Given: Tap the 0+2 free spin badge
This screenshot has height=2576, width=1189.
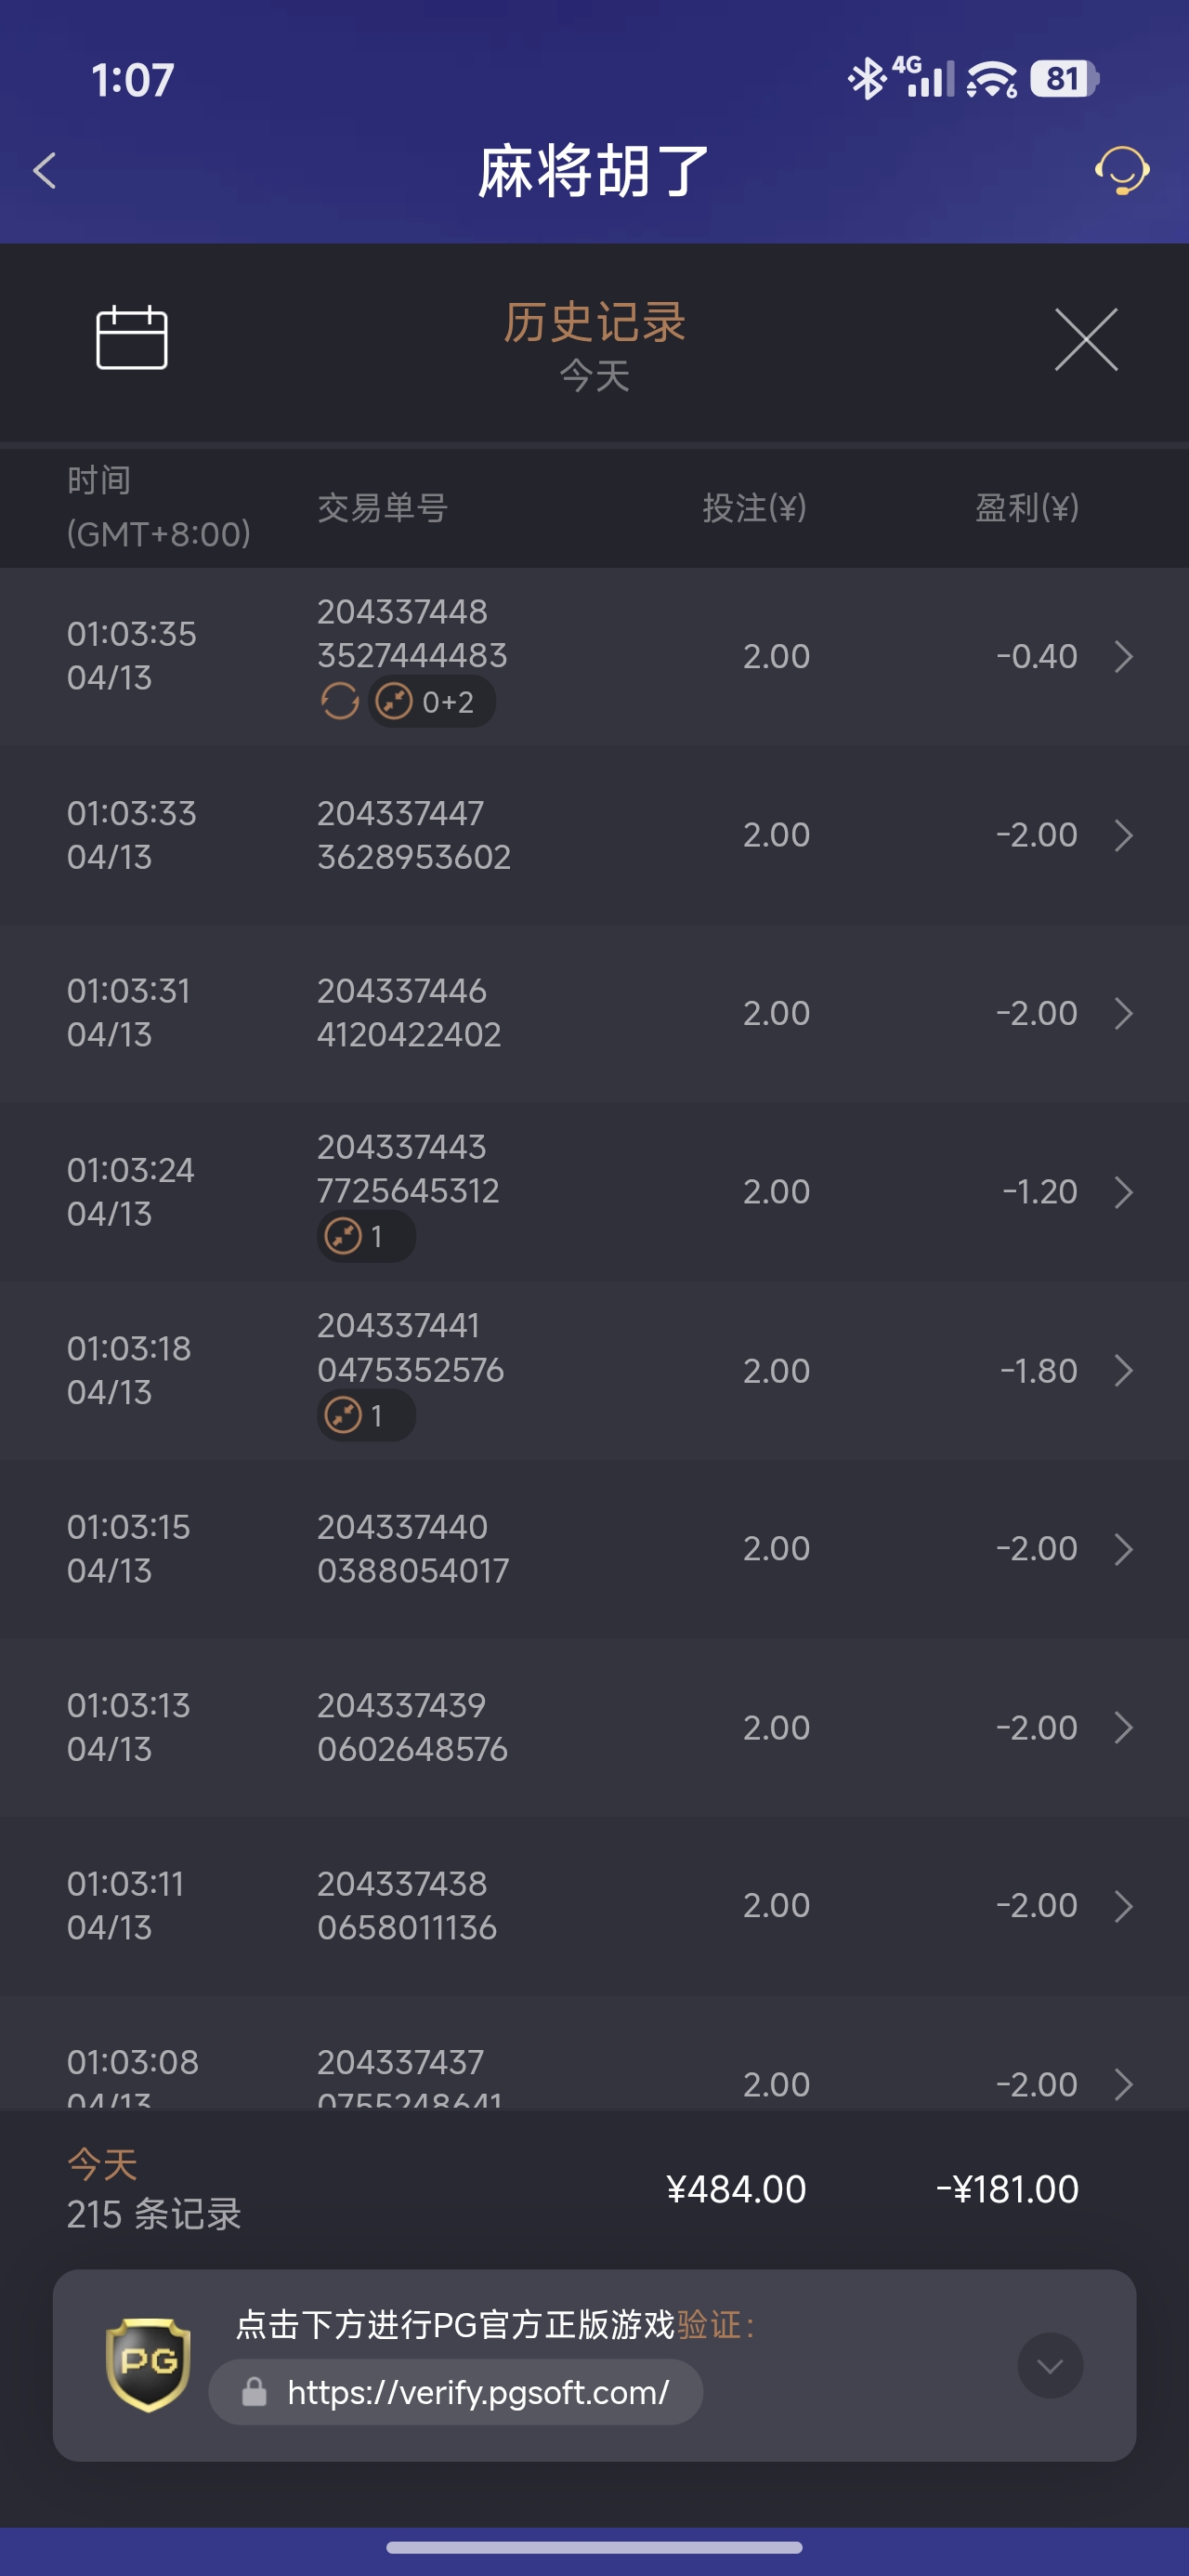Looking at the screenshot, I should [432, 701].
